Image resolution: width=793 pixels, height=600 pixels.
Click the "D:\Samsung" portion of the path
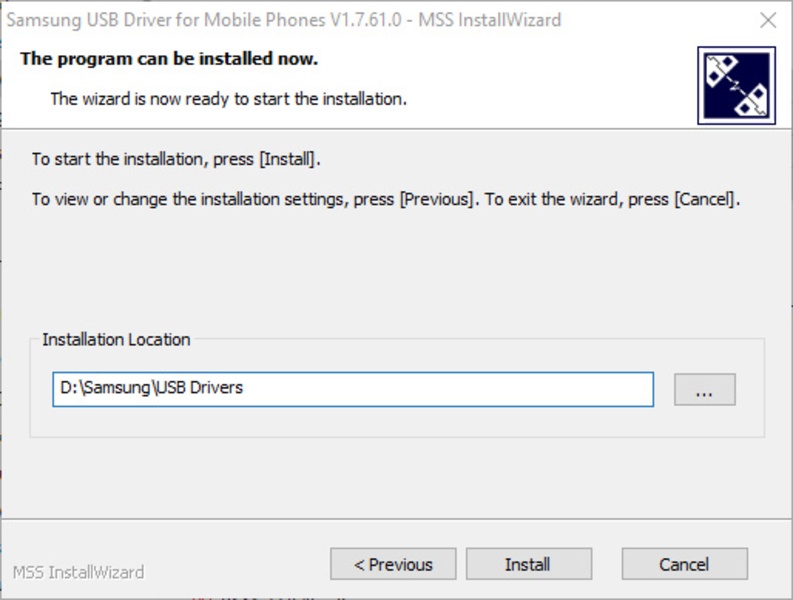tap(105, 388)
